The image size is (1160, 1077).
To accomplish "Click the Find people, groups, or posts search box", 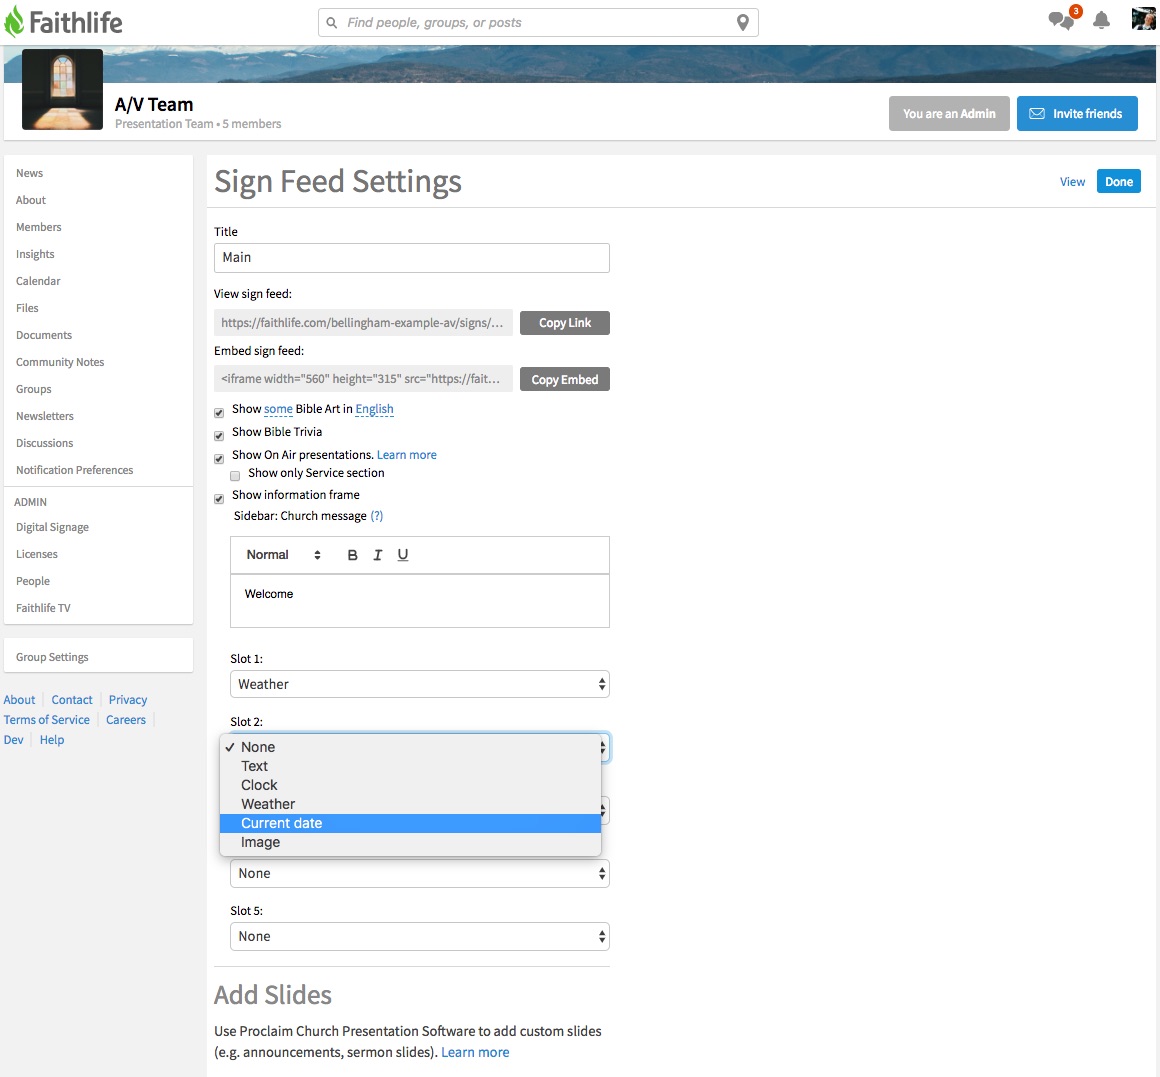I will click(x=538, y=23).
